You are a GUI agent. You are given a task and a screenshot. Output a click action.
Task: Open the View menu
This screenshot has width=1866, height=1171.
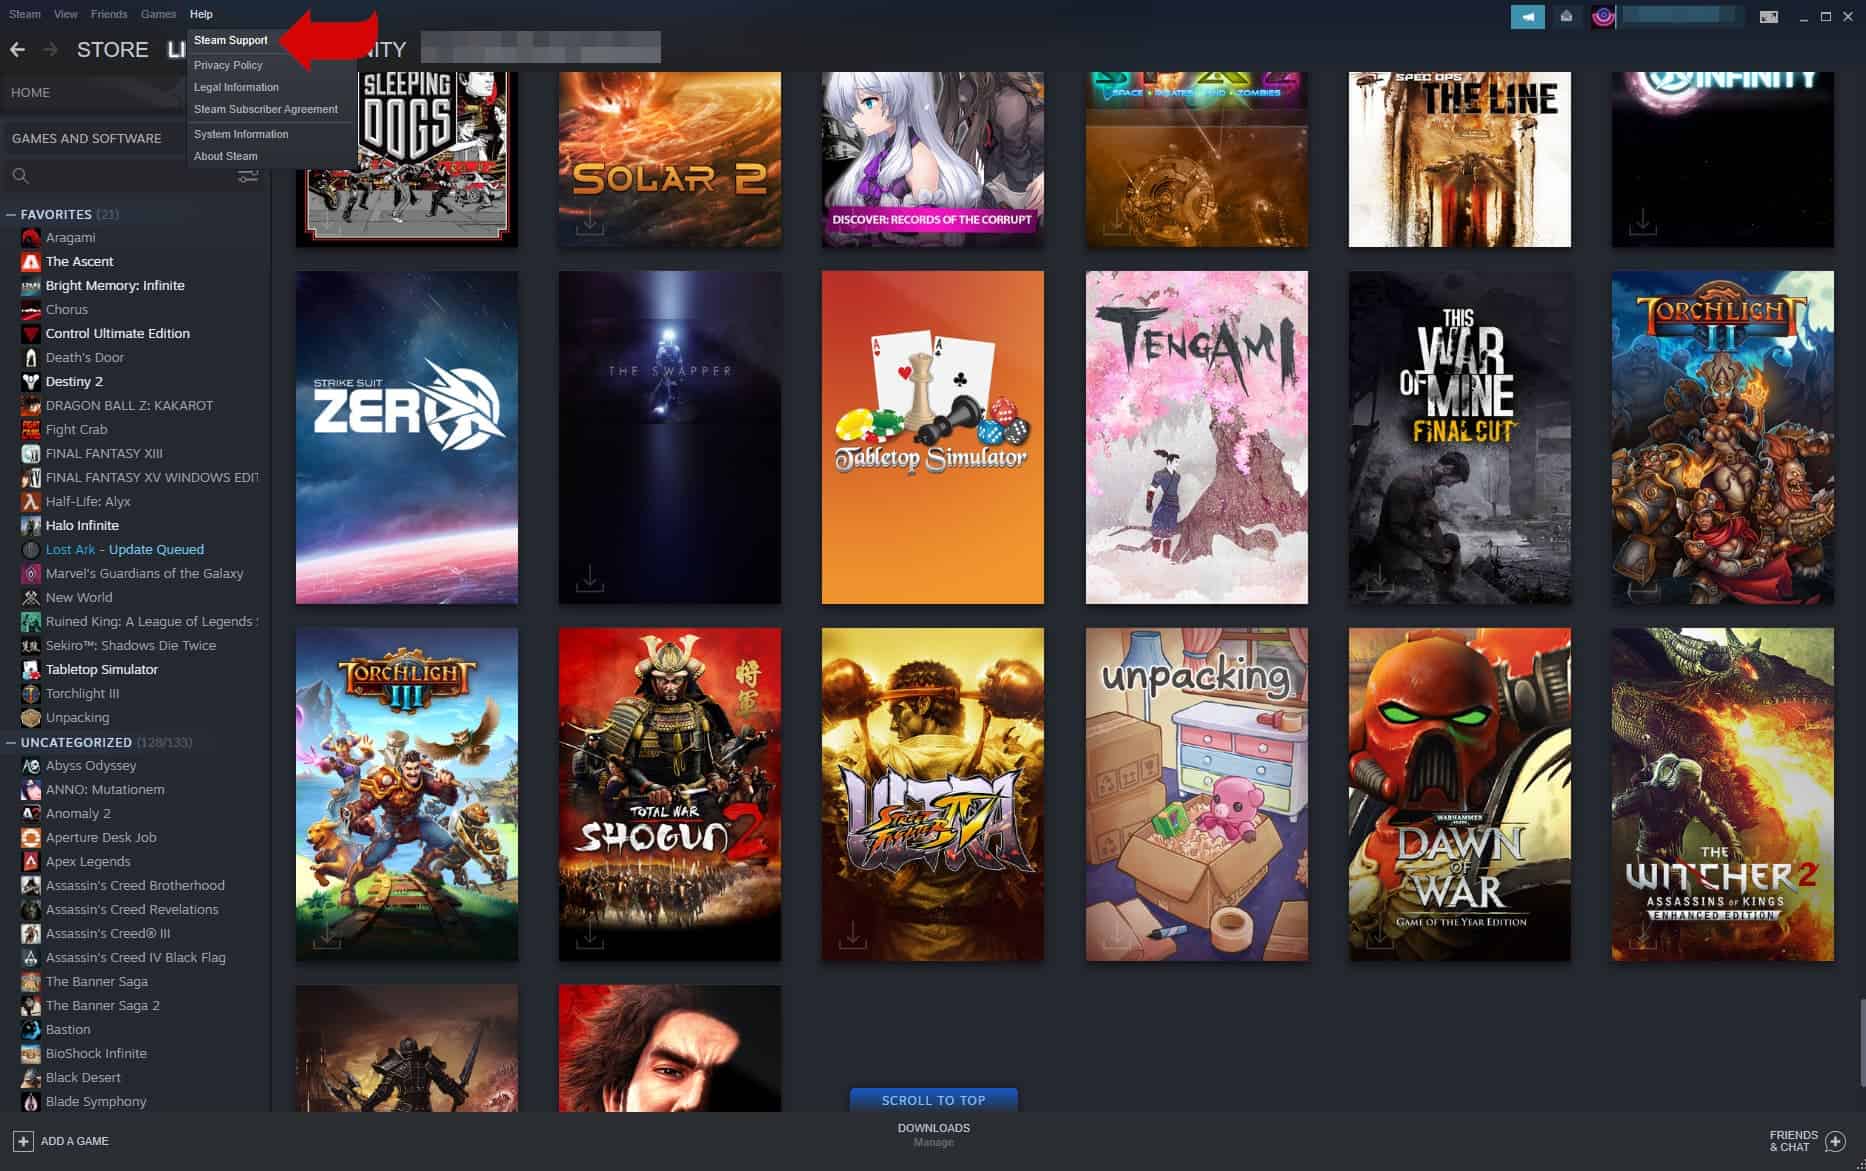click(x=66, y=14)
